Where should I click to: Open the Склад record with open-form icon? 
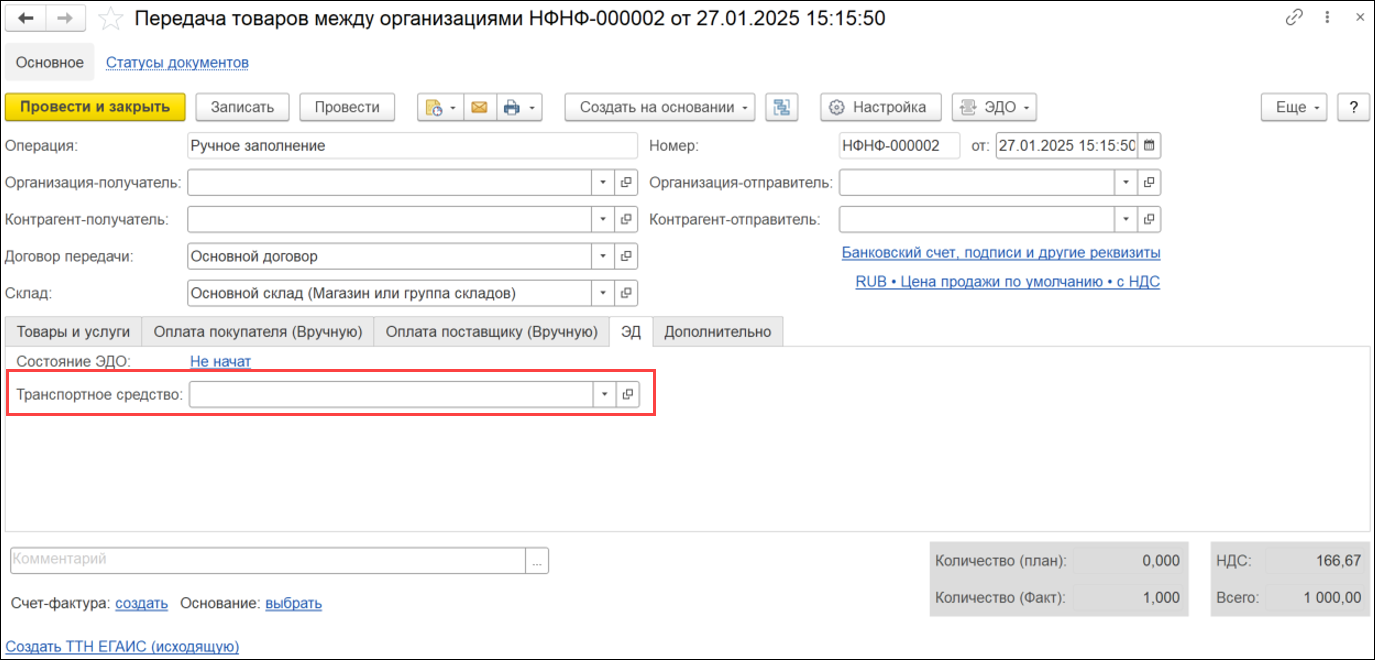pyautogui.click(x=627, y=293)
